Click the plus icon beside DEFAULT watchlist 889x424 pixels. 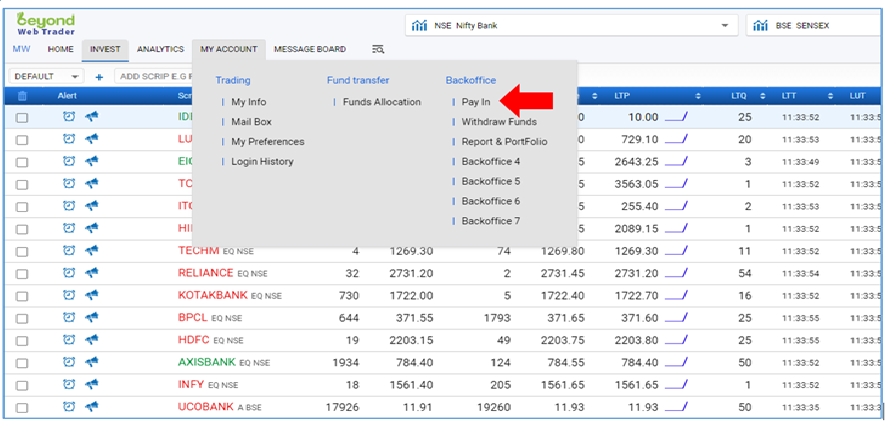coord(99,76)
